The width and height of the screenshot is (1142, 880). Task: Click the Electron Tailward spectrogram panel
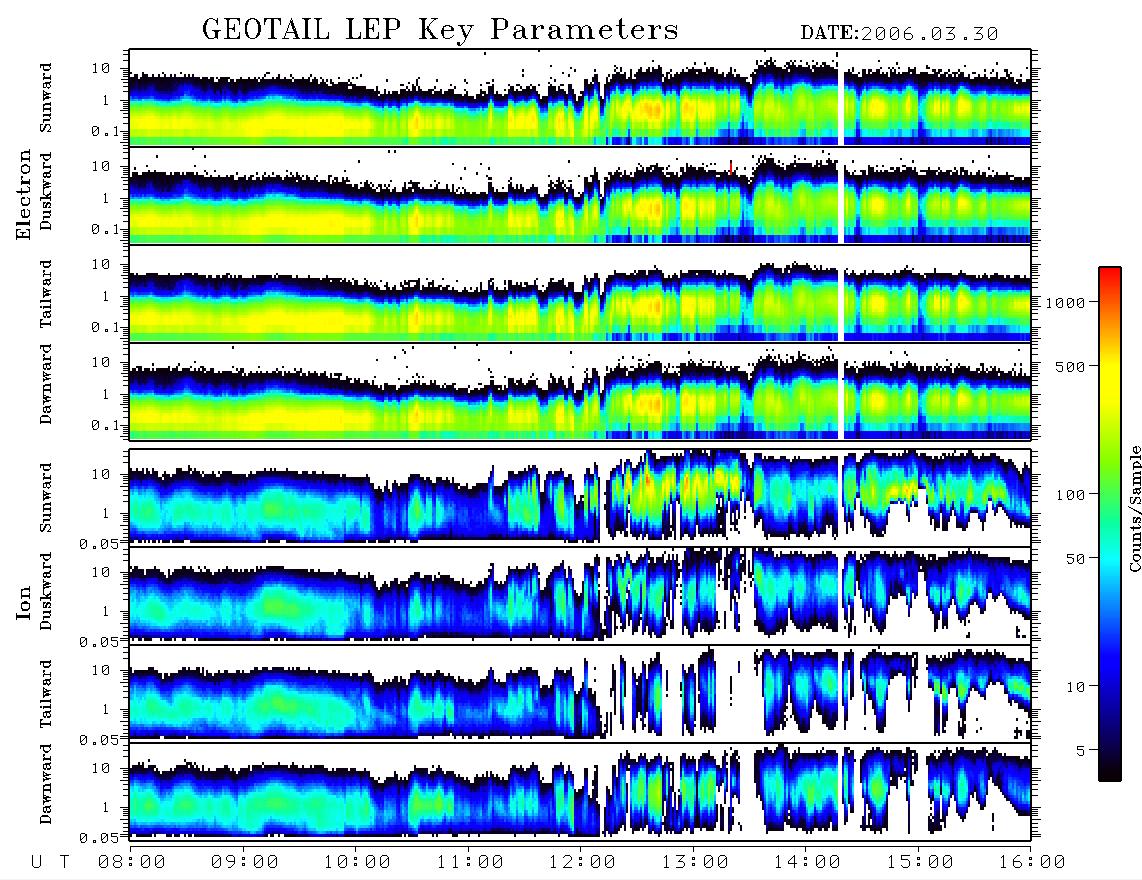(580, 293)
